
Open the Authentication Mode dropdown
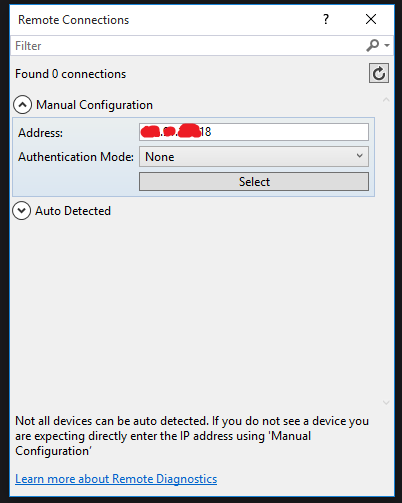[254, 156]
